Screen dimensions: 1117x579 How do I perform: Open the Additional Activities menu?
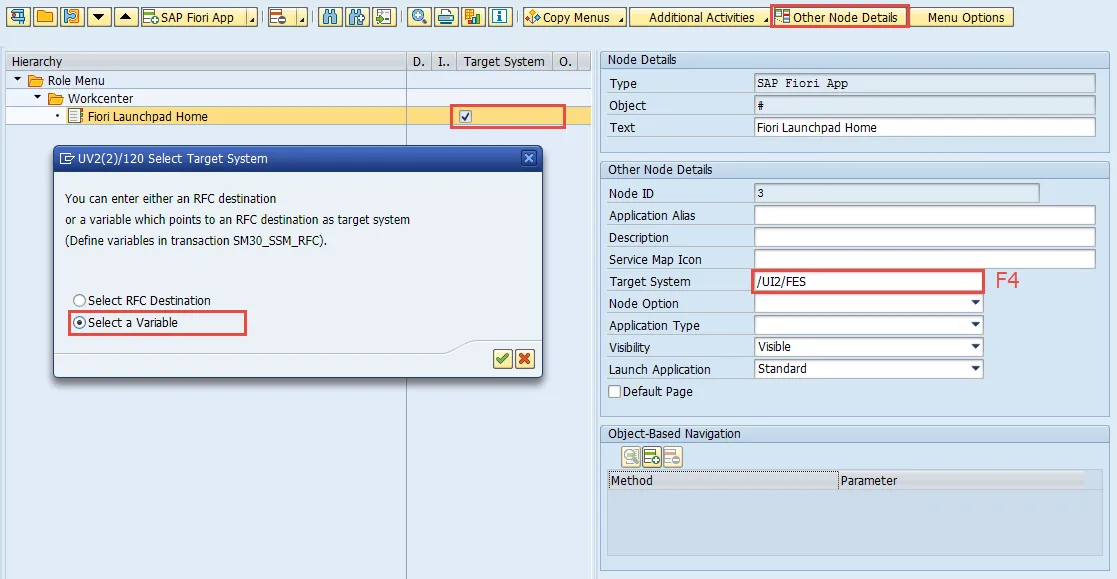pos(702,17)
